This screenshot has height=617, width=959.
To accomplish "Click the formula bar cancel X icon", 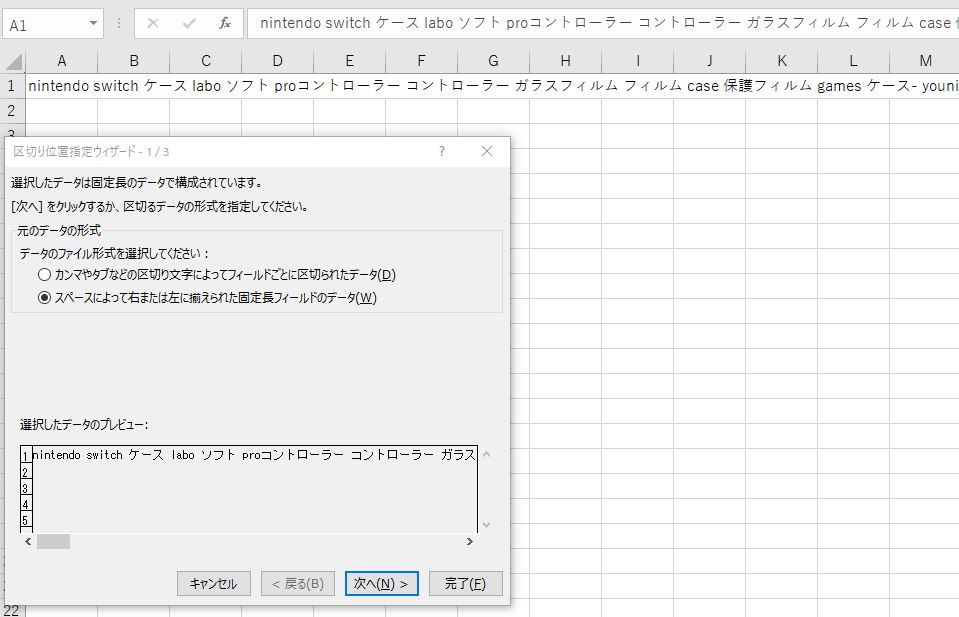I will (153, 23).
